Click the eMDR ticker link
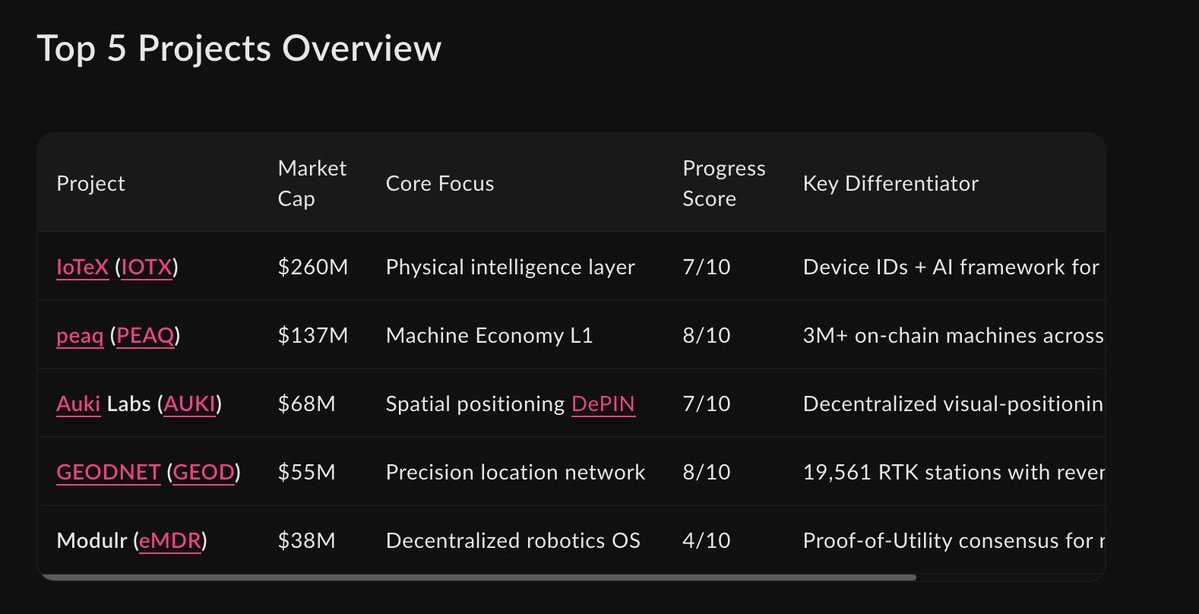The image size is (1199, 614). click(170, 541)
